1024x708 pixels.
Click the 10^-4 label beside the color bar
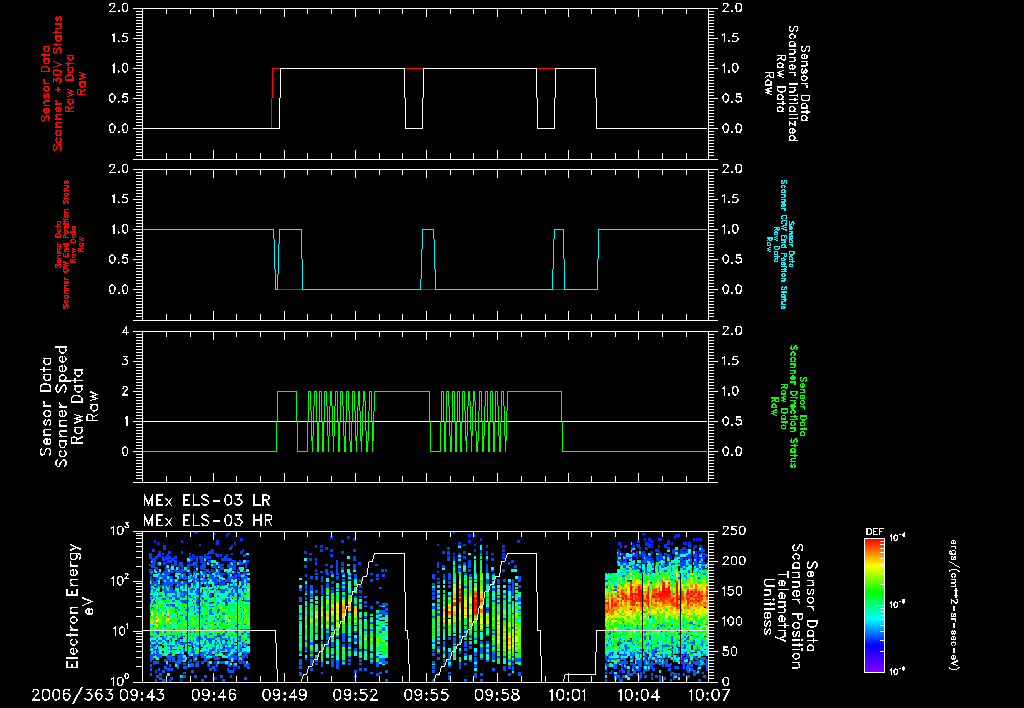coord(897,538)
